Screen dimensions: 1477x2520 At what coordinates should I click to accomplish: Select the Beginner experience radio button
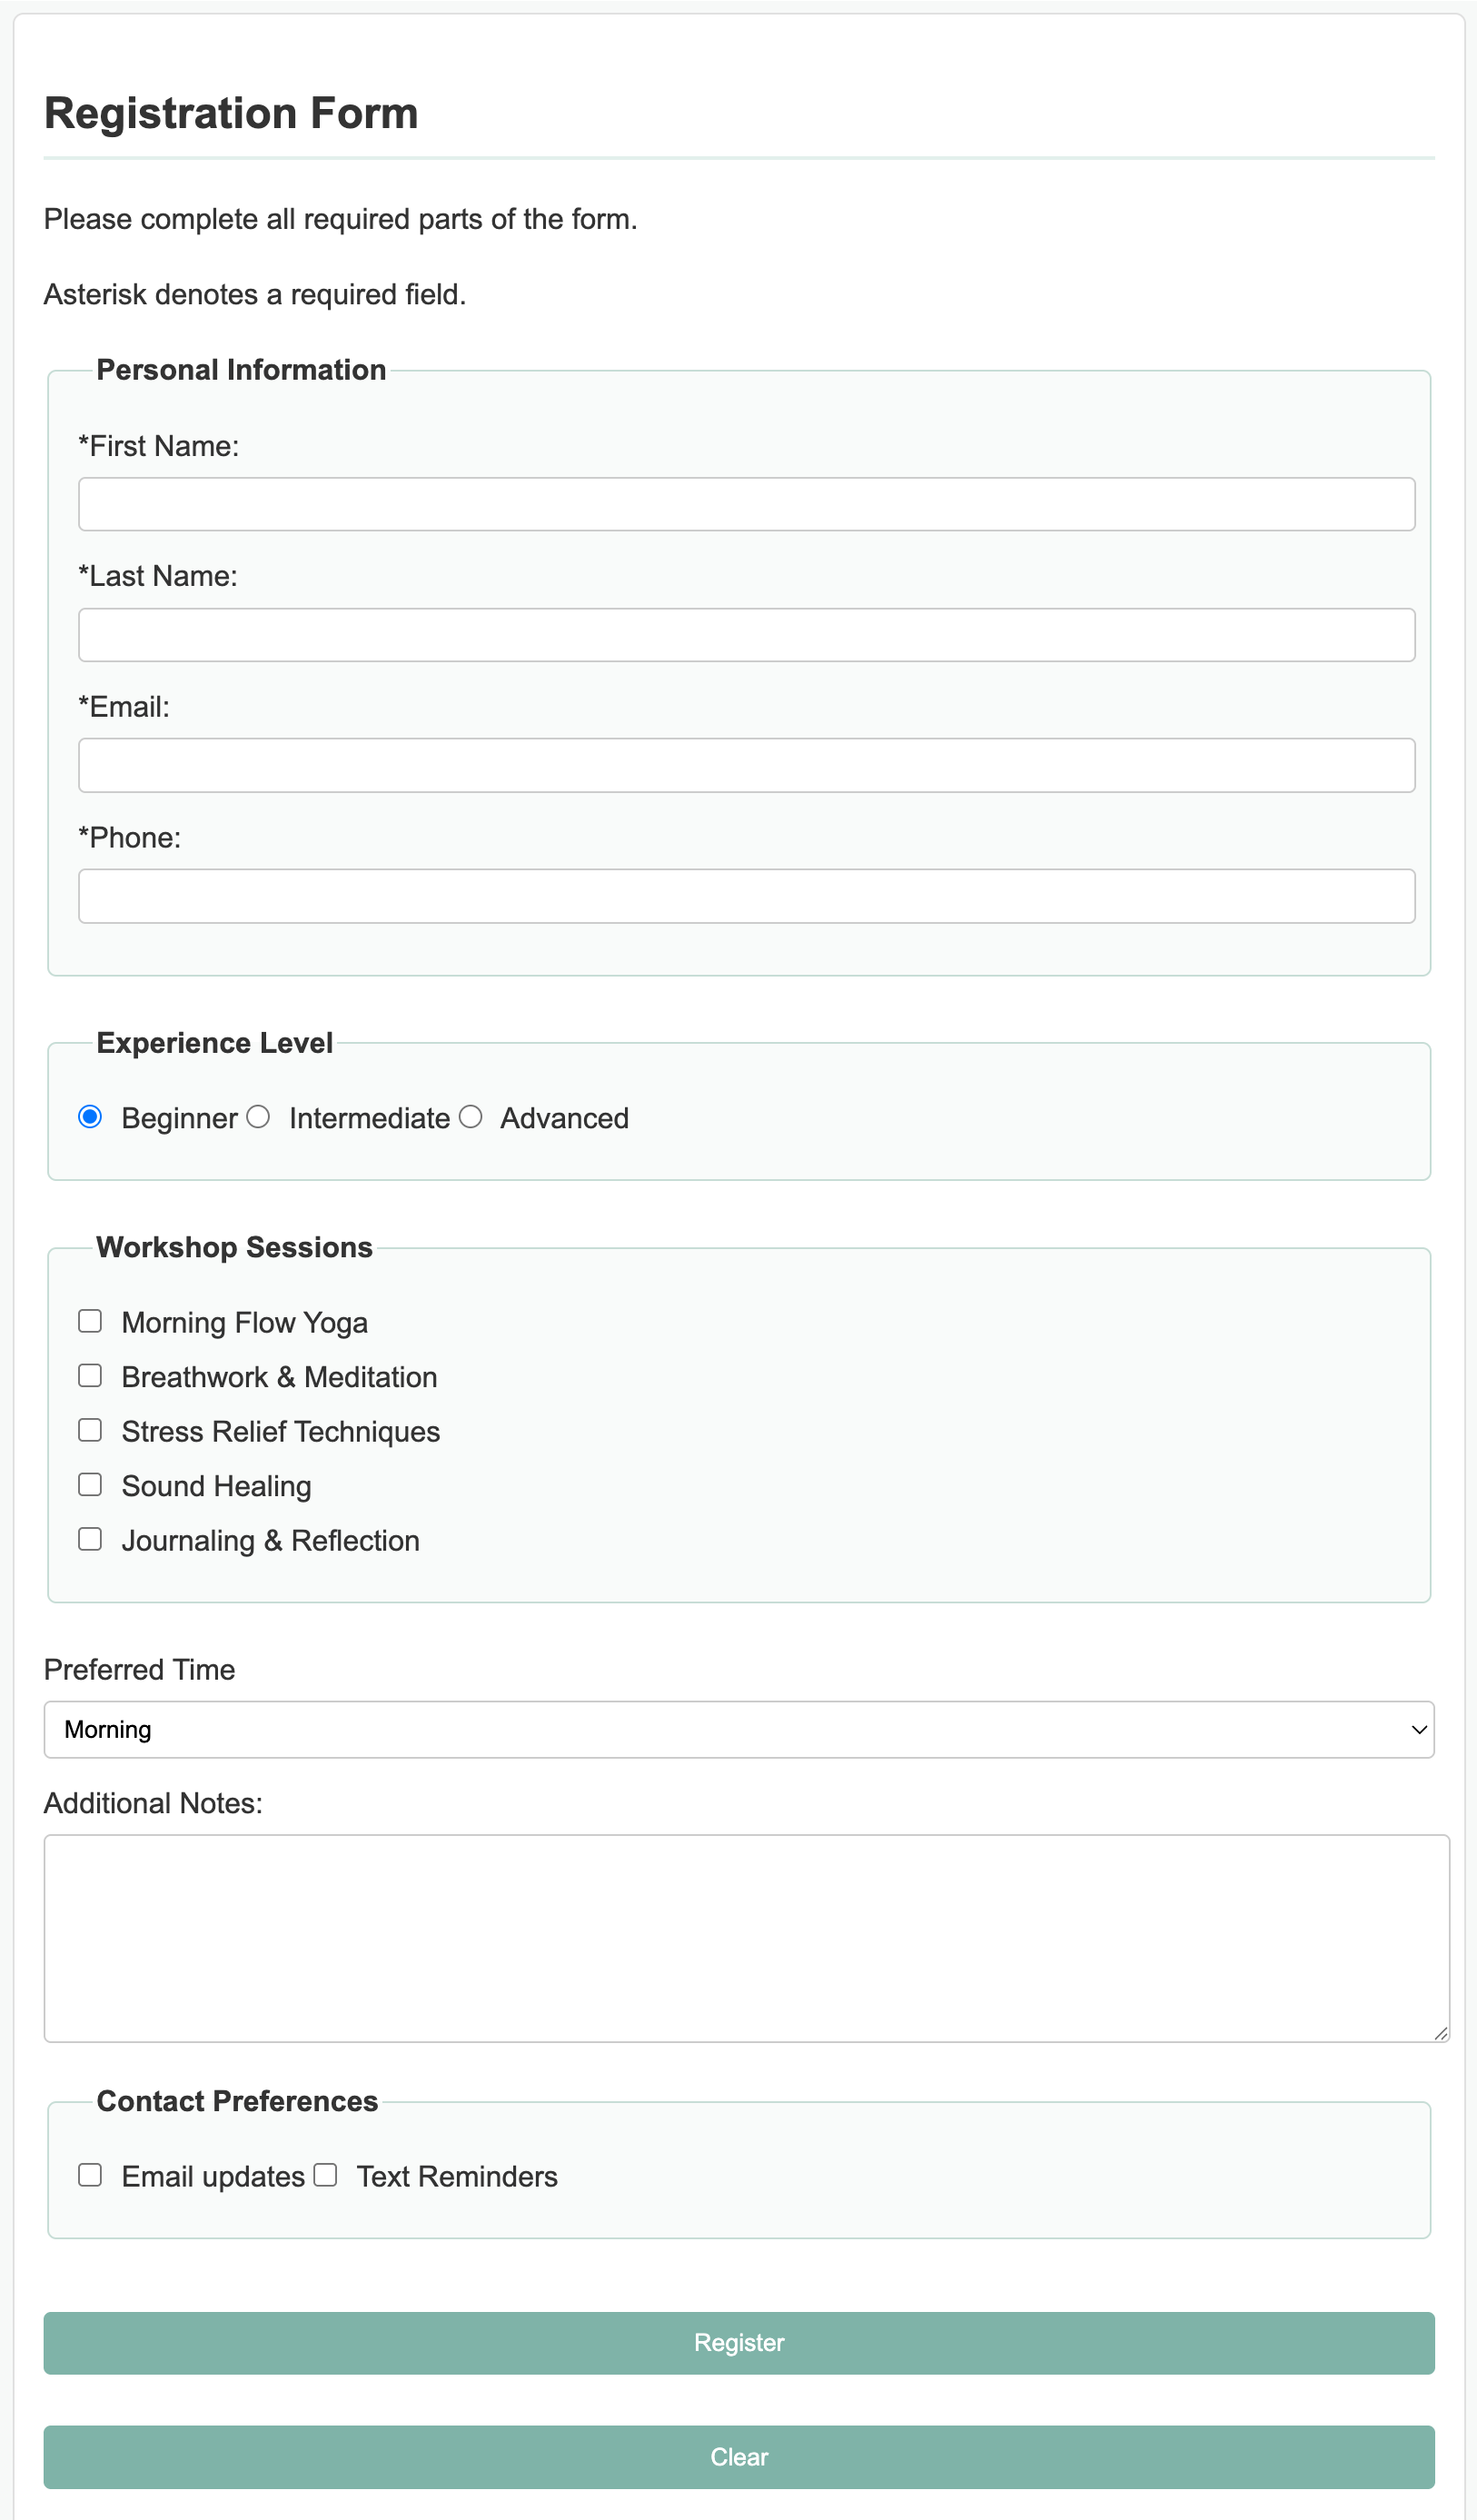pyautogui.click(x=90, y=1117)
